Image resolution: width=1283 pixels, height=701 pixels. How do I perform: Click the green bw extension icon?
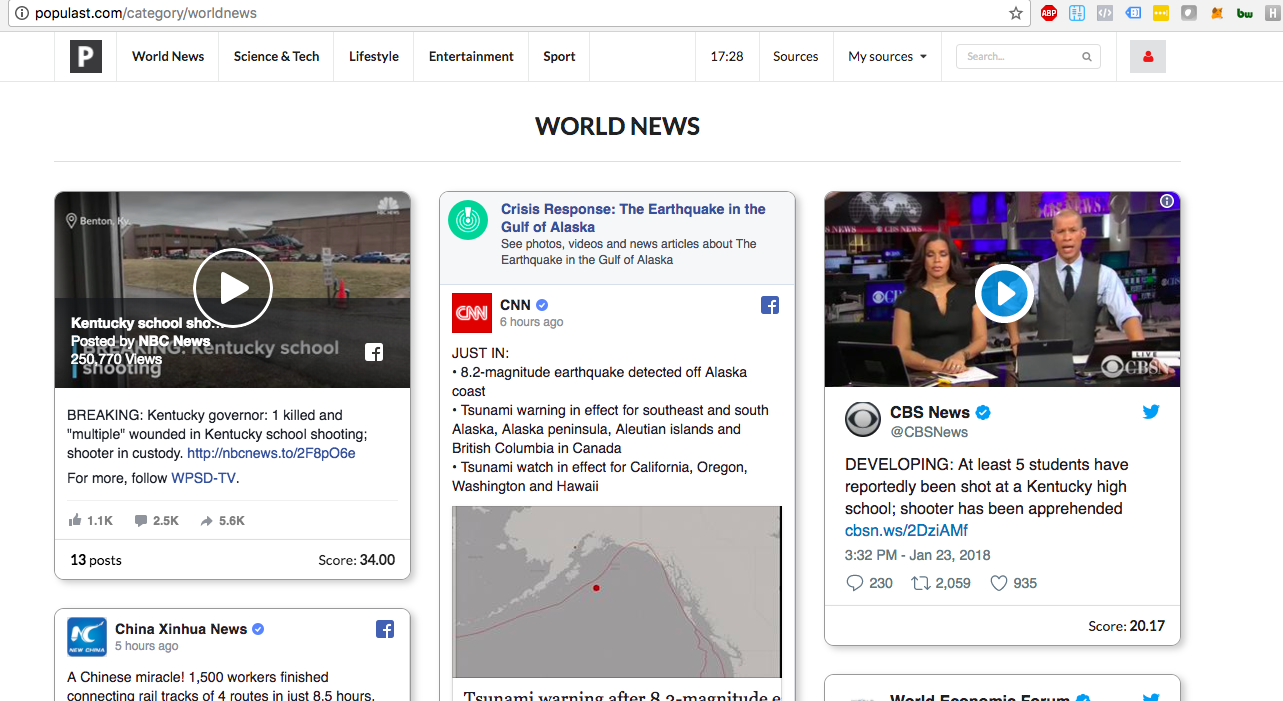pyautogui.click(x=1245, y=13)
